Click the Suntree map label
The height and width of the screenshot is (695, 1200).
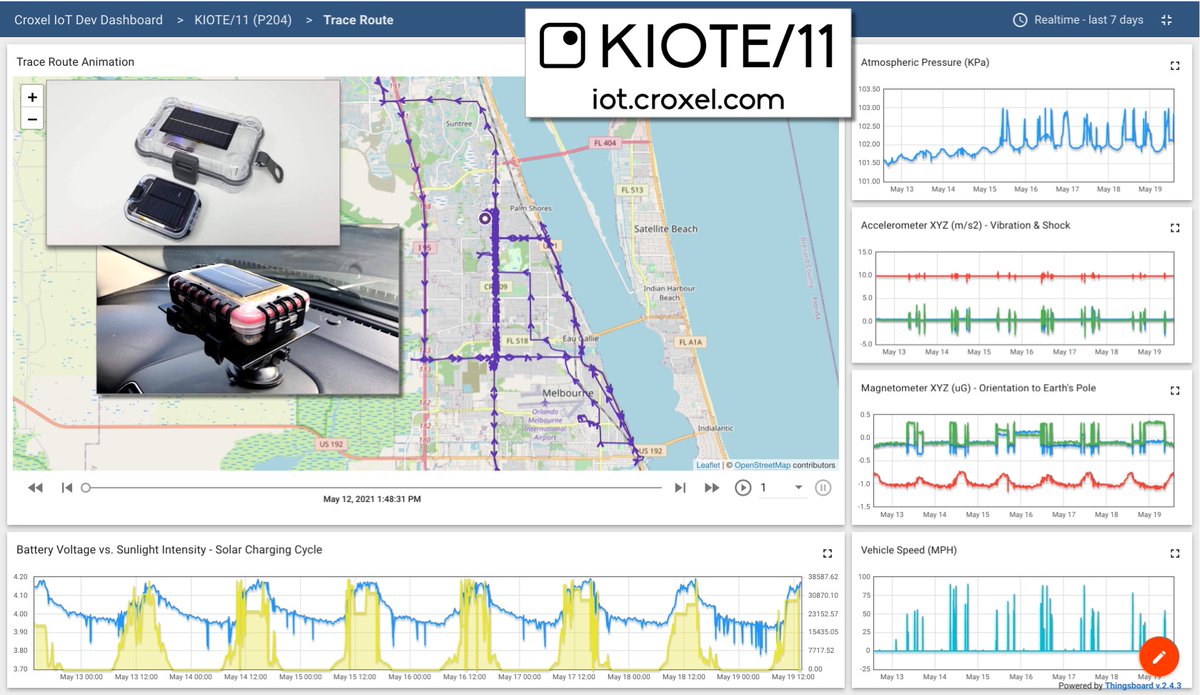click(459, 124)
